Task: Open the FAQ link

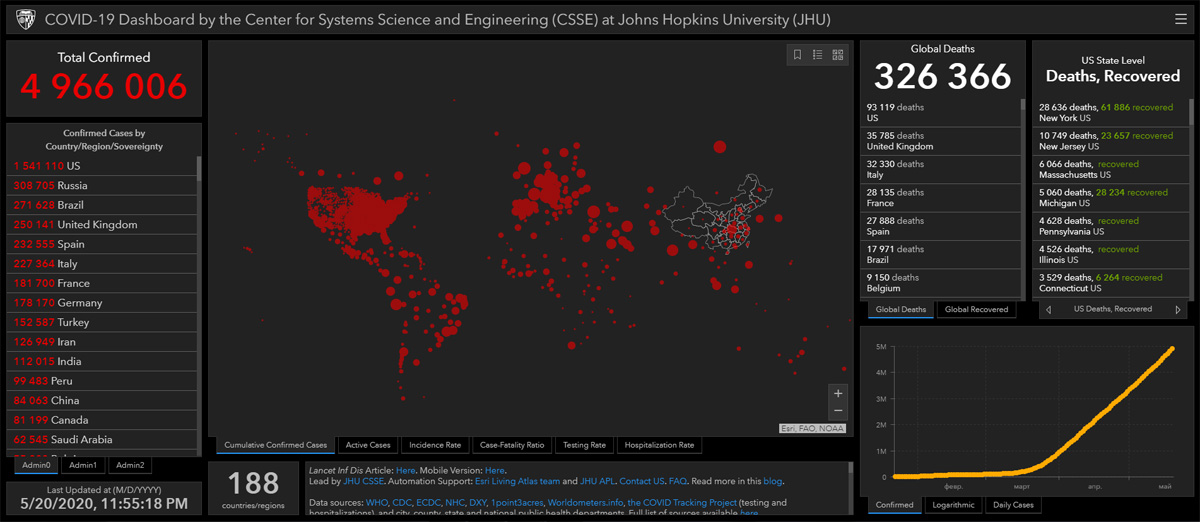Action: pos(678,482)
